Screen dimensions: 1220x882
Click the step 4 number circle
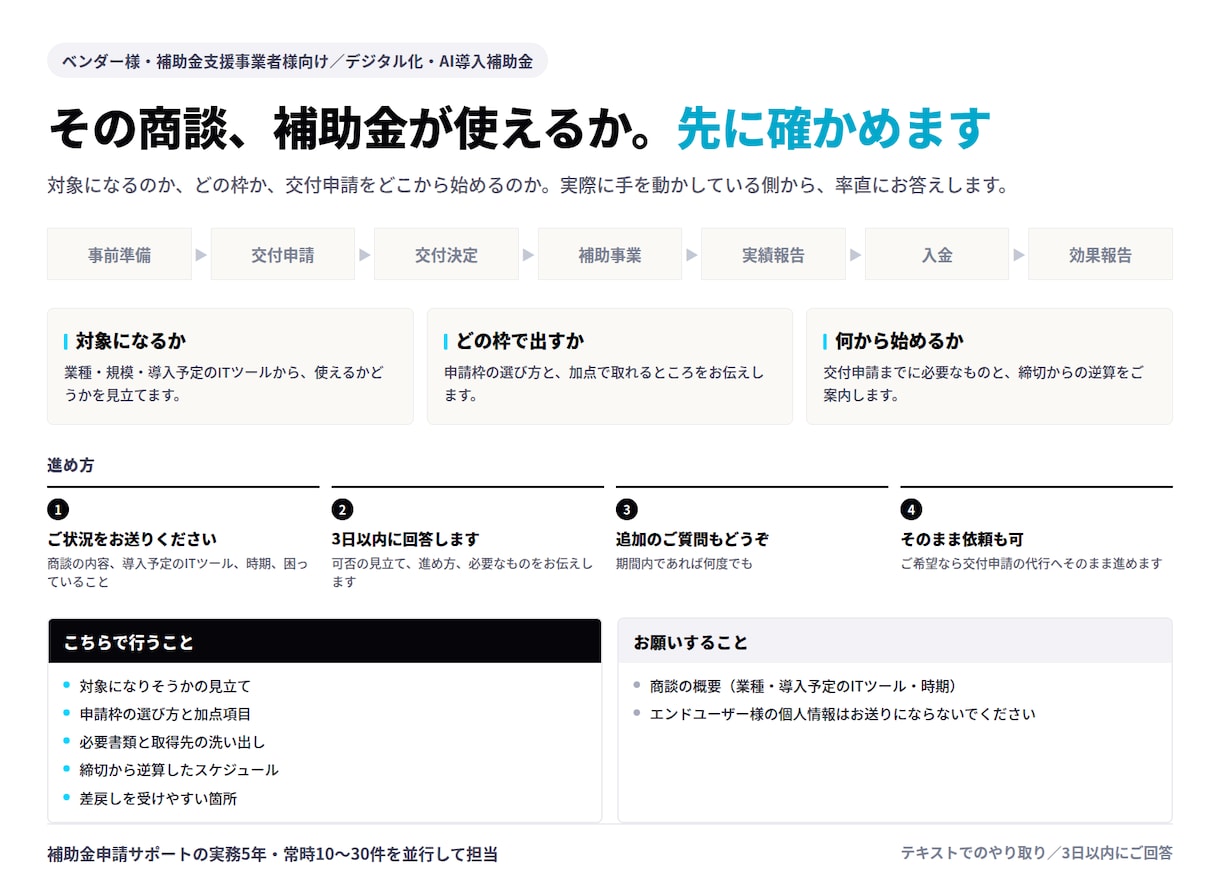point(911,510)
